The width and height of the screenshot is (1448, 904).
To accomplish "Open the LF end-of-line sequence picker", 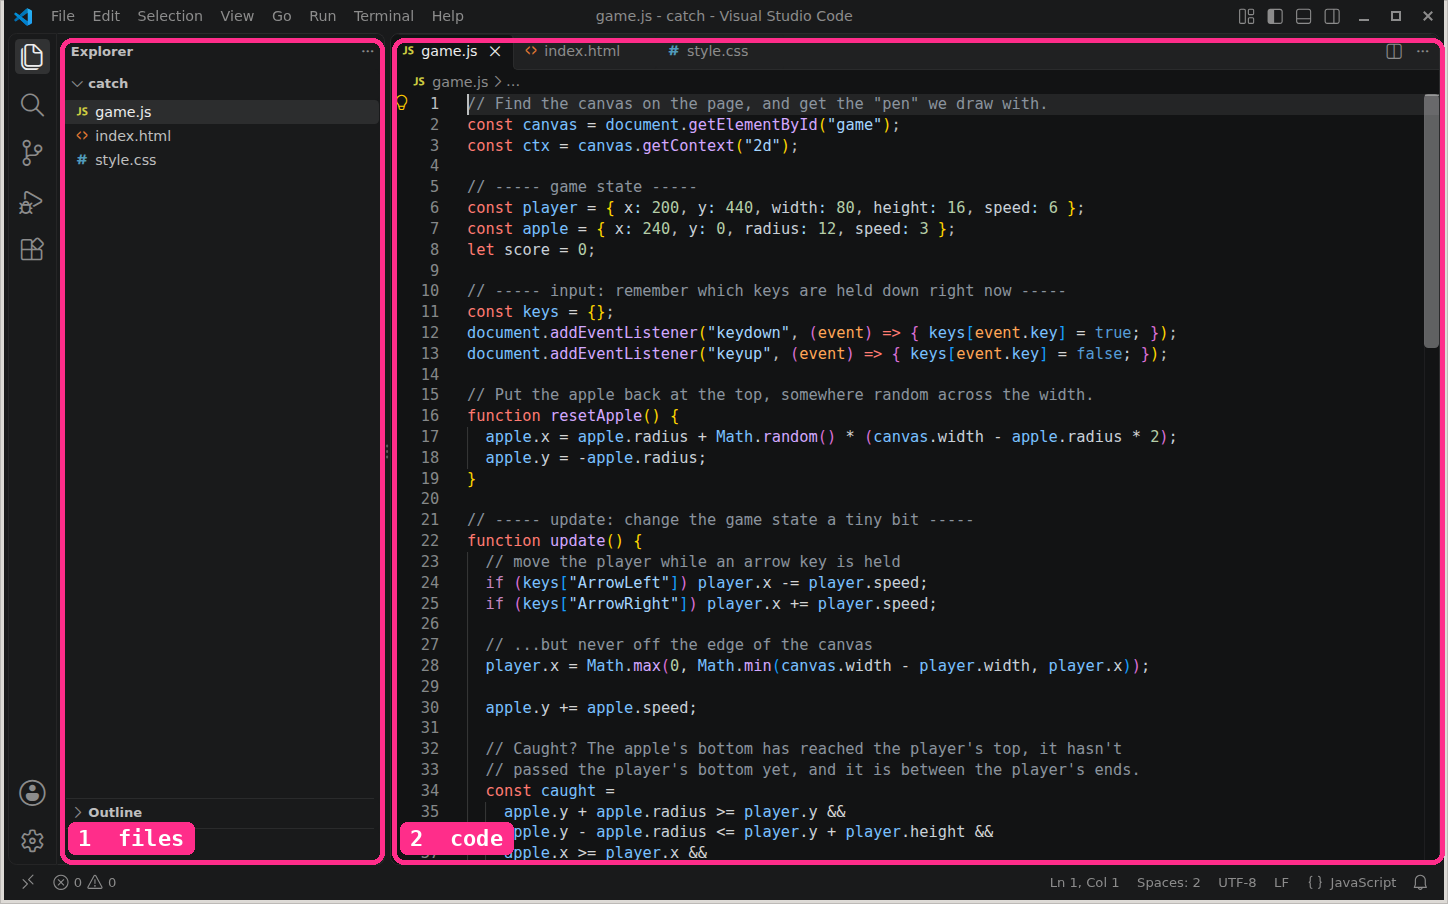I will 1281,882.
